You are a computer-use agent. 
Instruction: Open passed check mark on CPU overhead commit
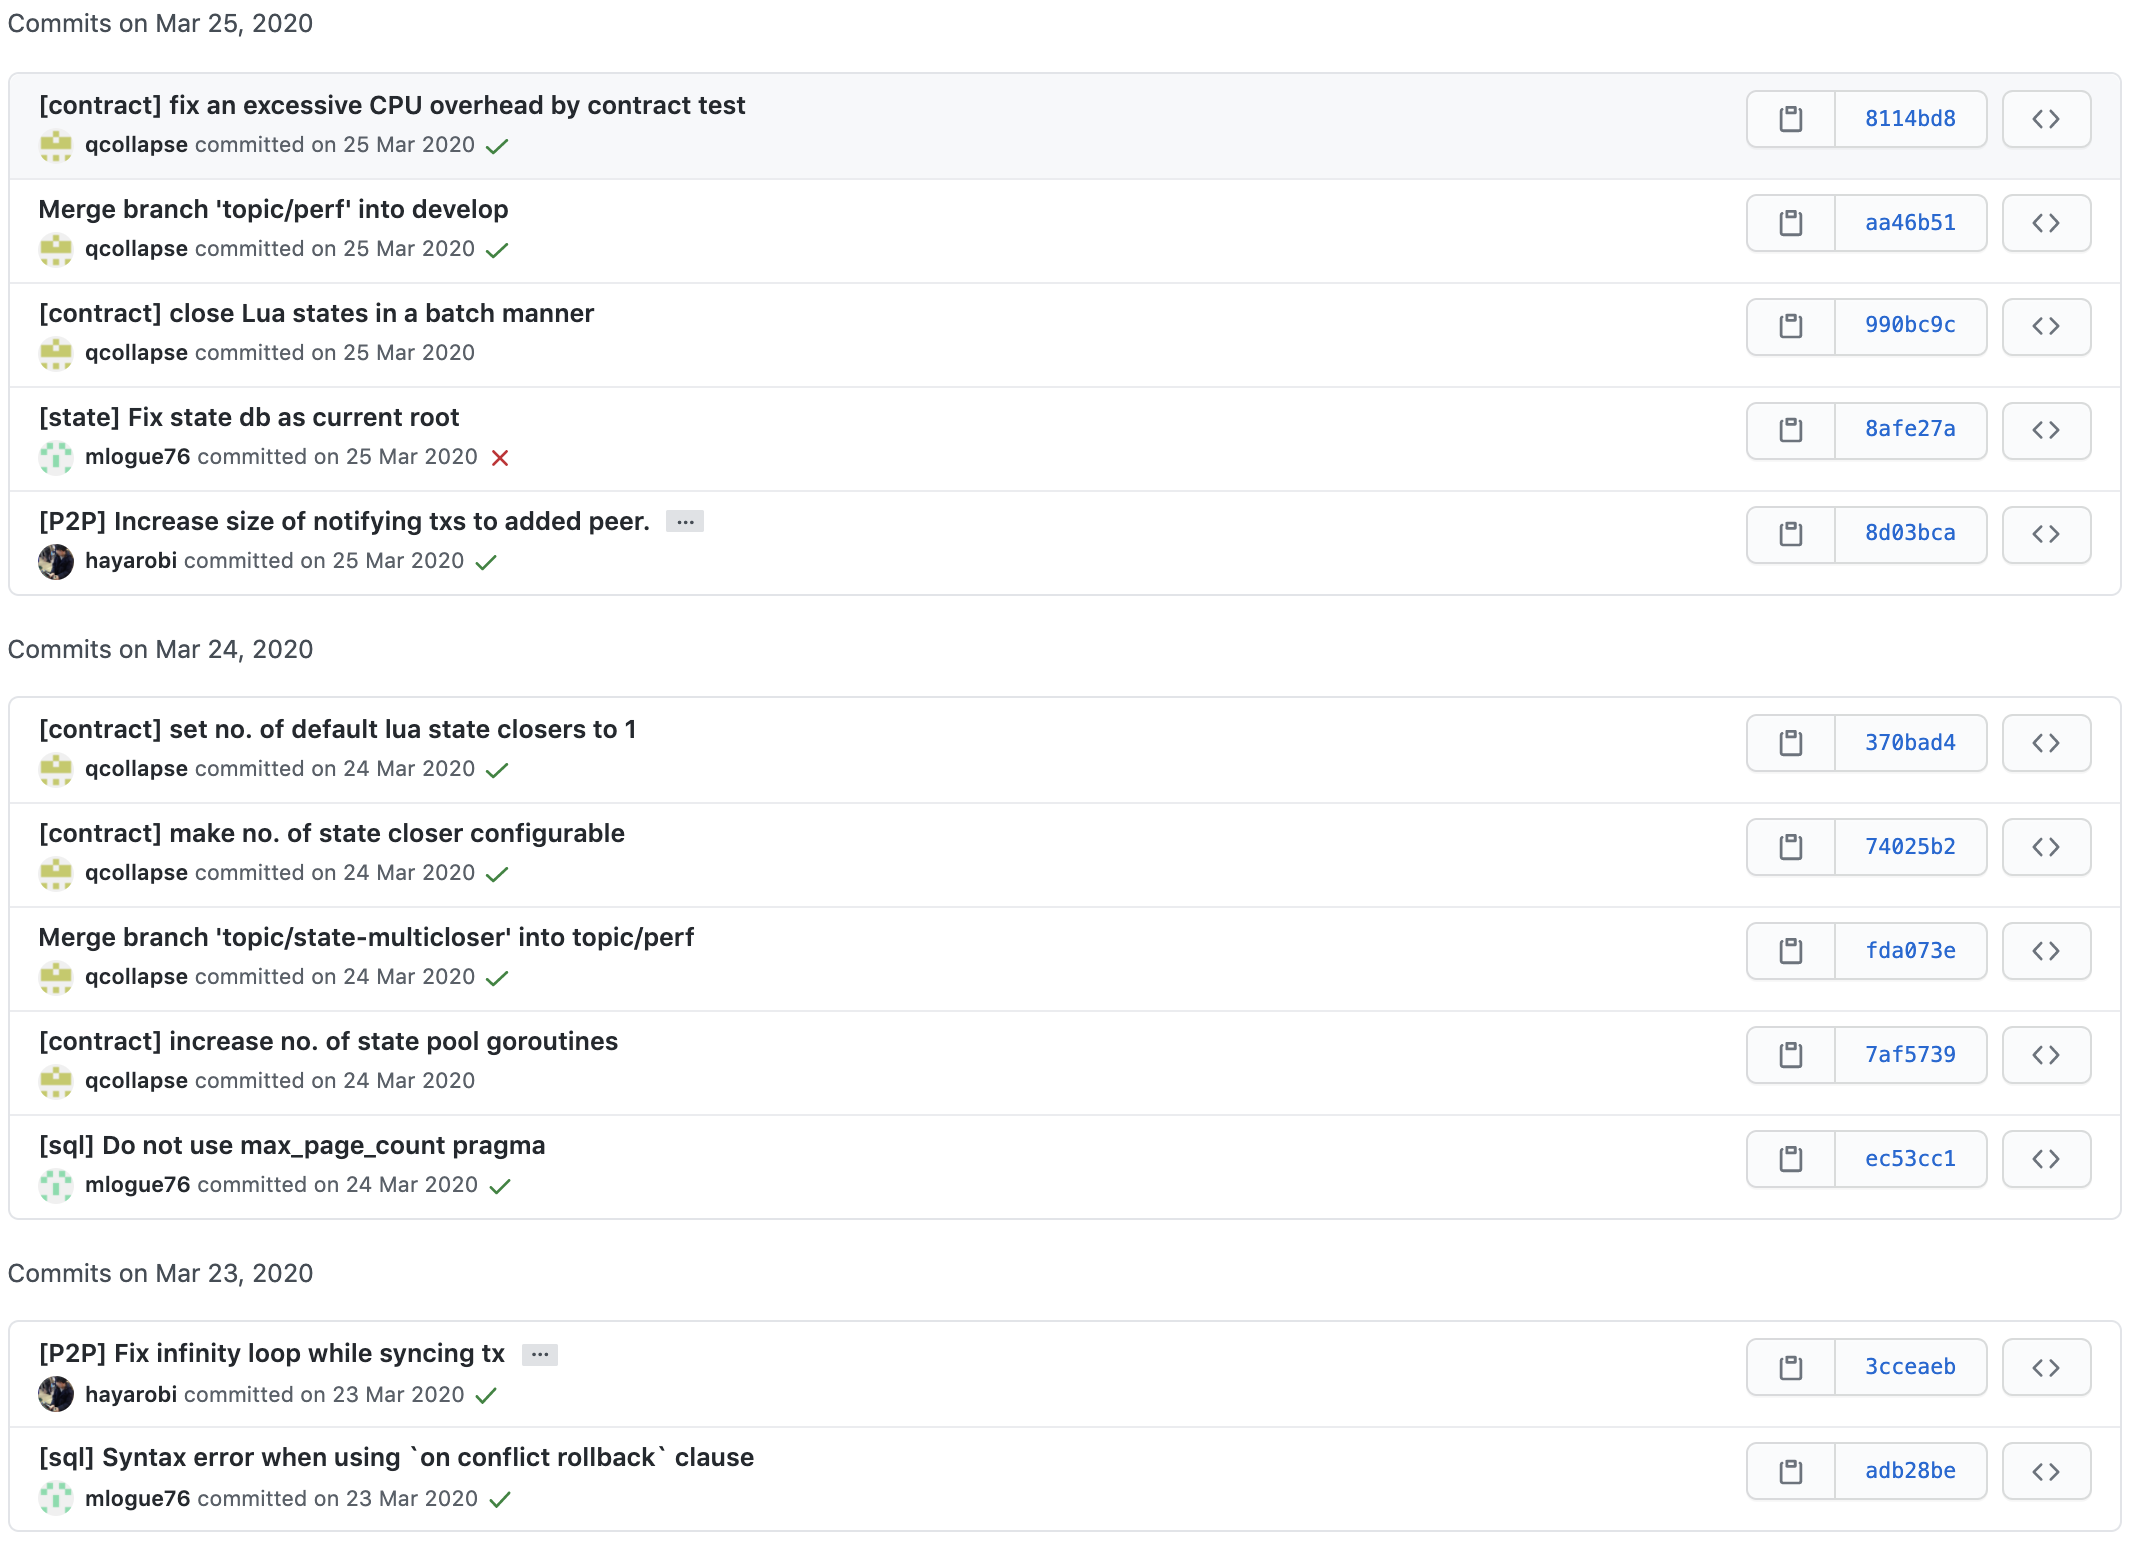click(496, 146)
